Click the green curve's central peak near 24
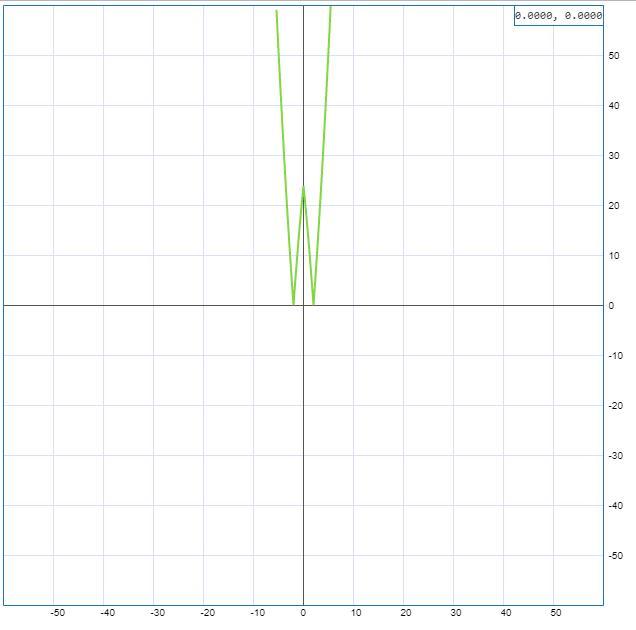This screenshot has height=630, width=636. point(303,187)
